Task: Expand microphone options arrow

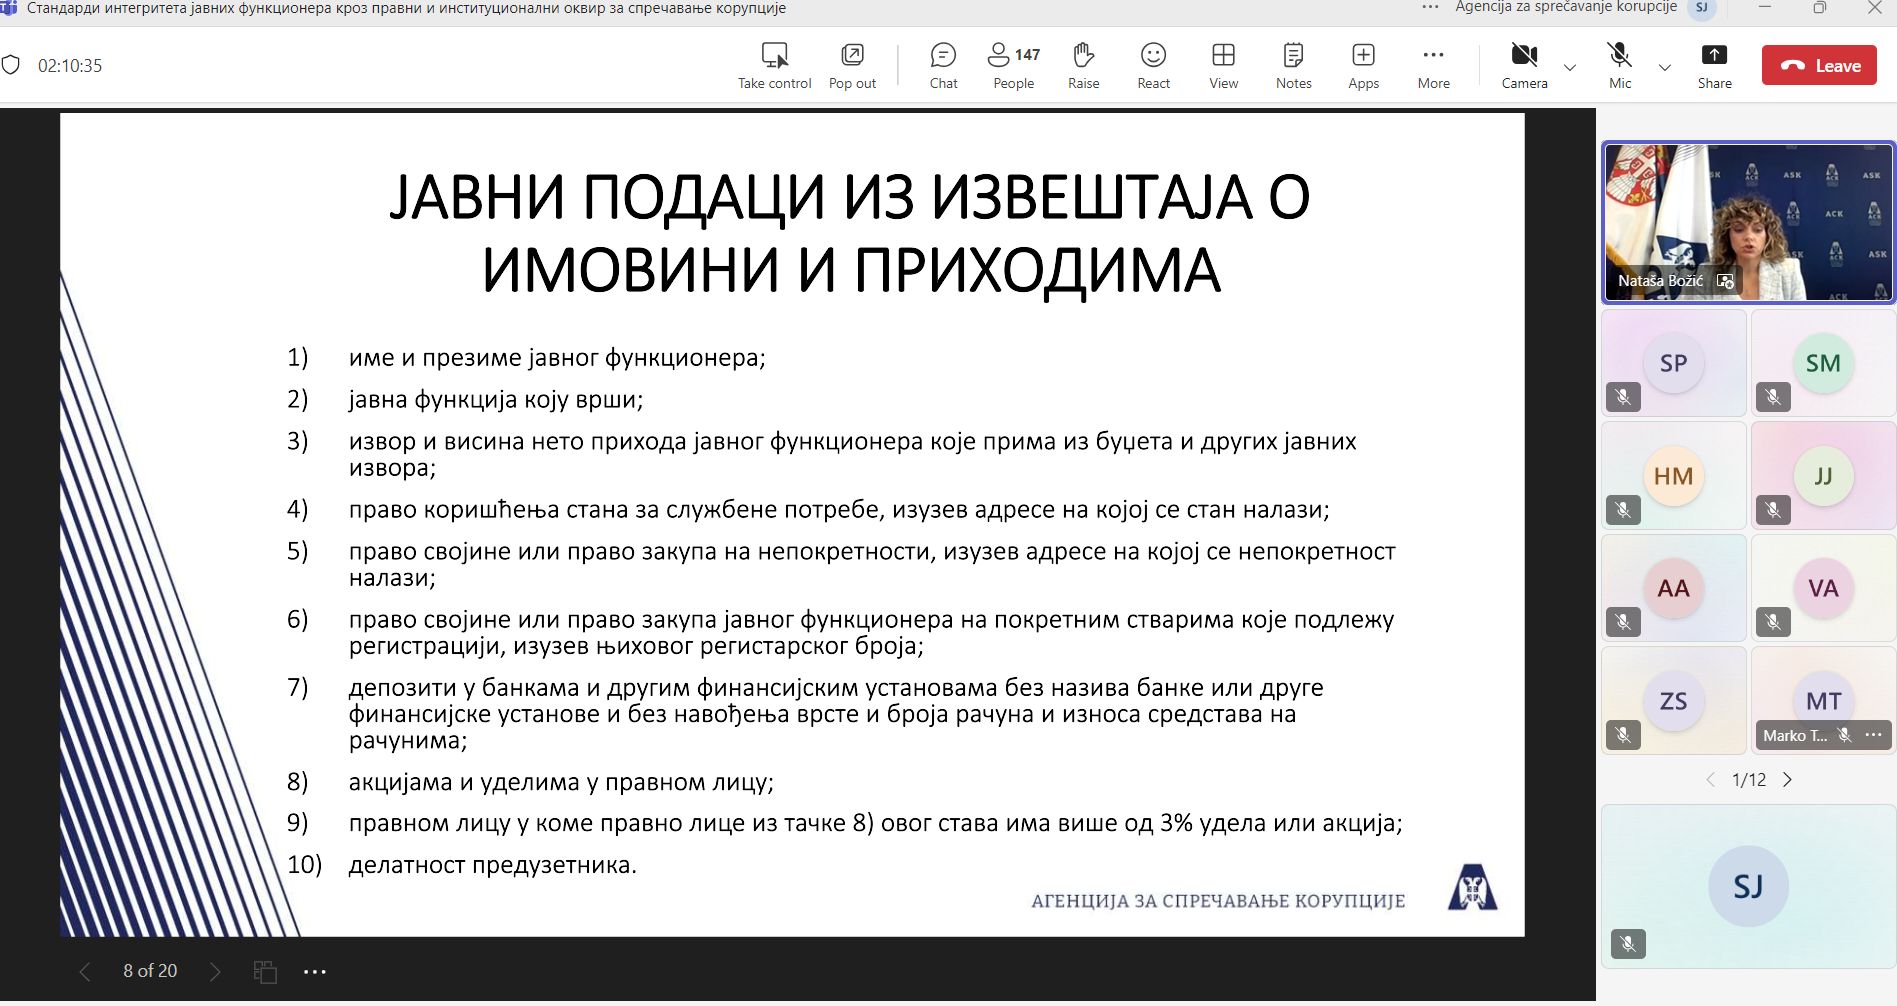Action: click(1665, 68)
